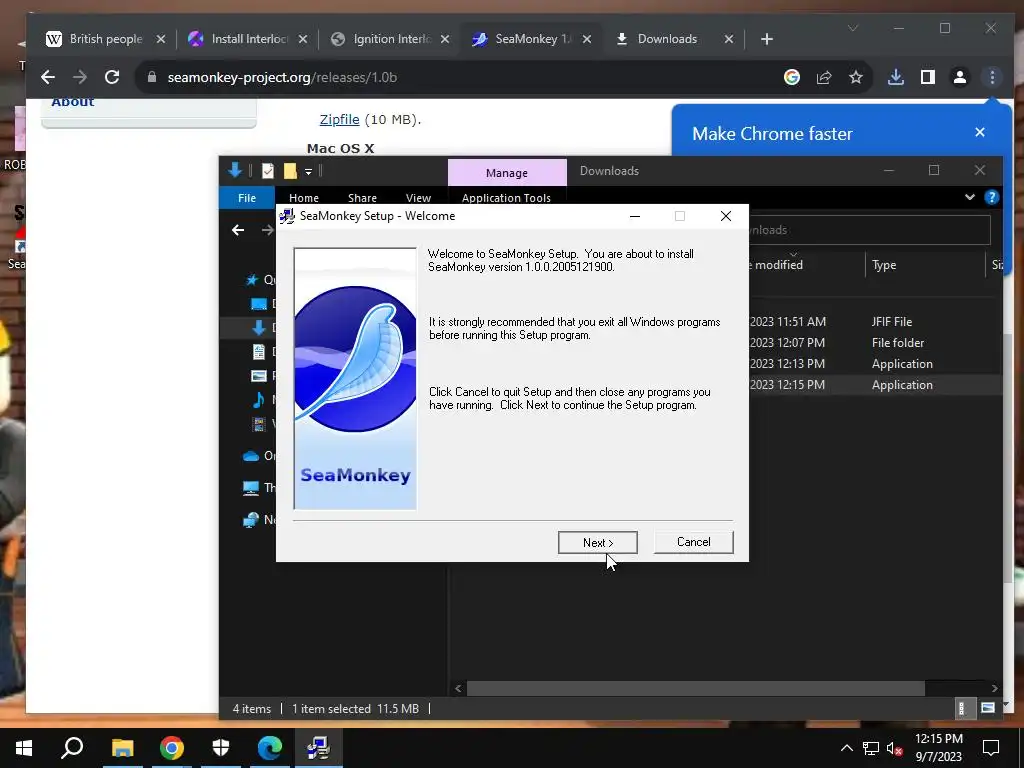
Task: Open Explorer help question icon
Action: tap(991, 197)
